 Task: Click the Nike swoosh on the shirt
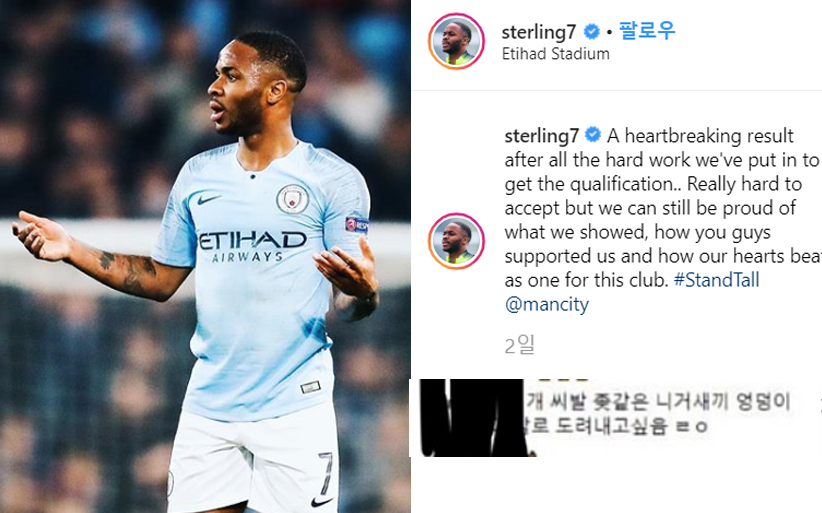(209, 200)
